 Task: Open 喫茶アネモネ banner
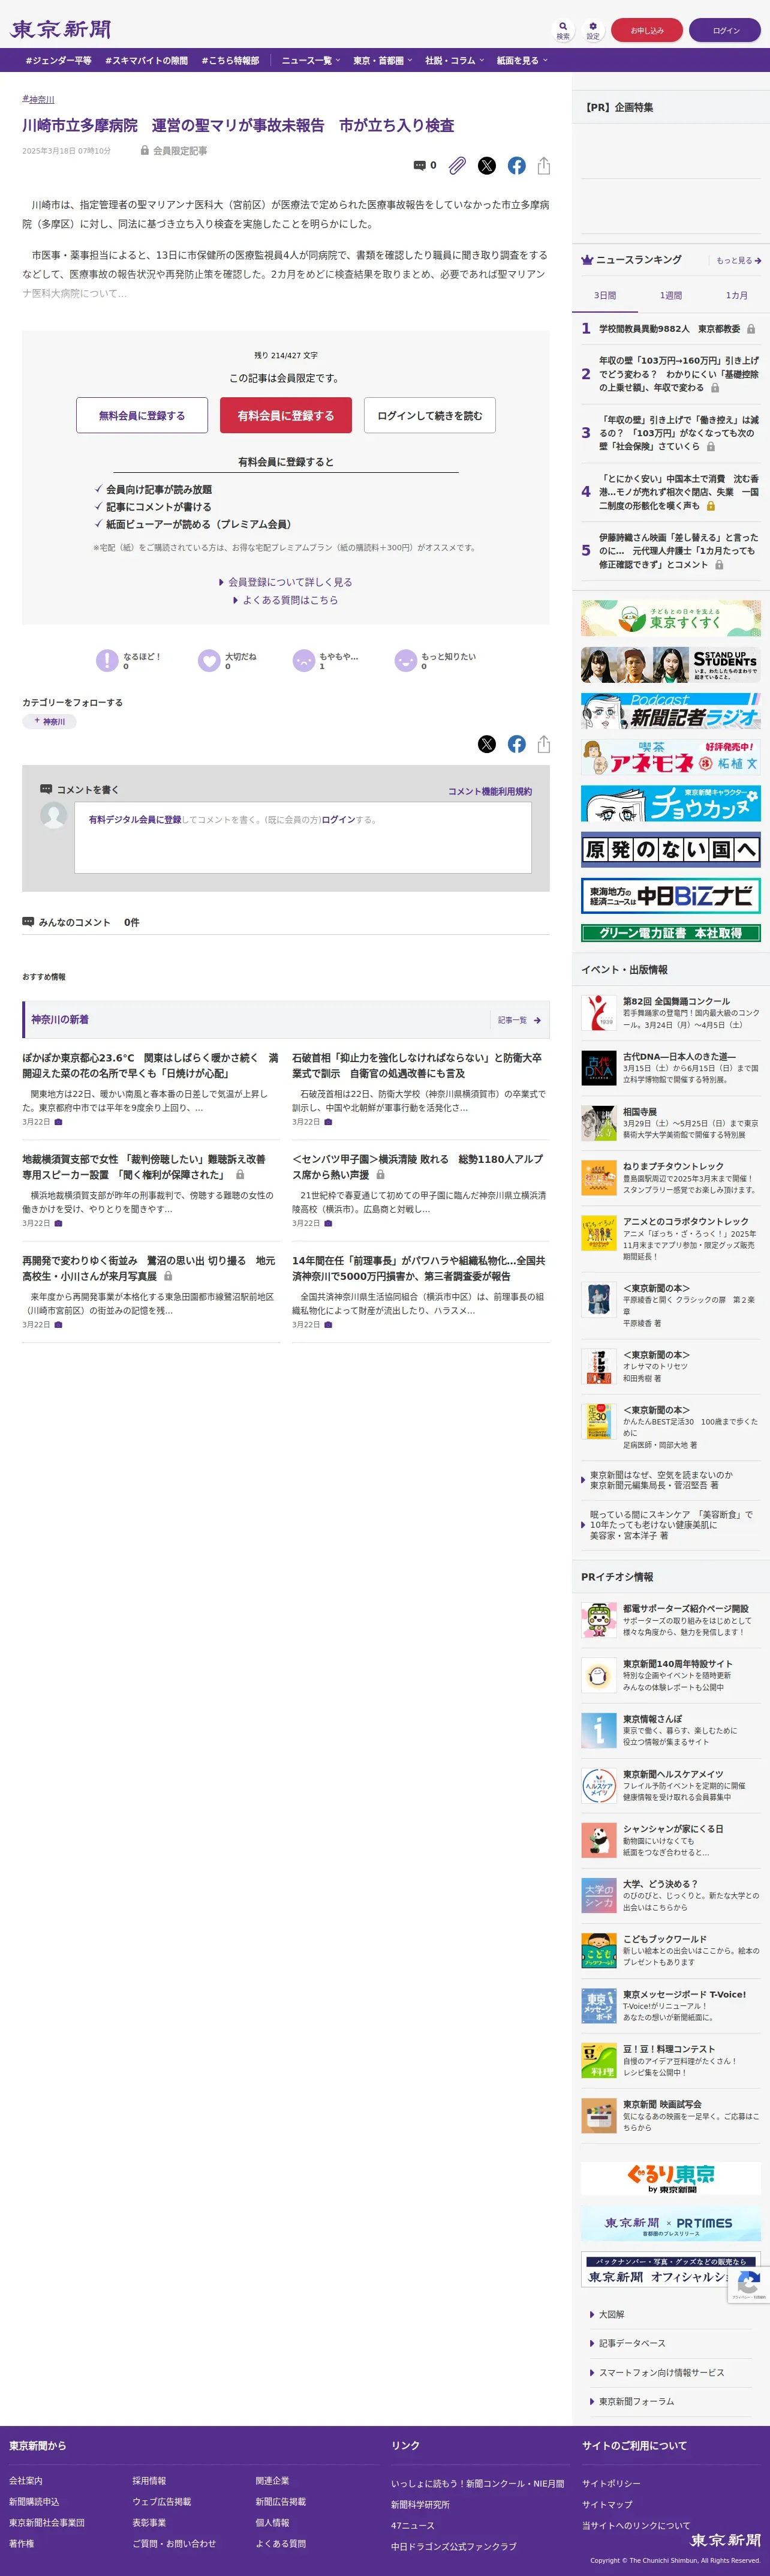[671, 757]
